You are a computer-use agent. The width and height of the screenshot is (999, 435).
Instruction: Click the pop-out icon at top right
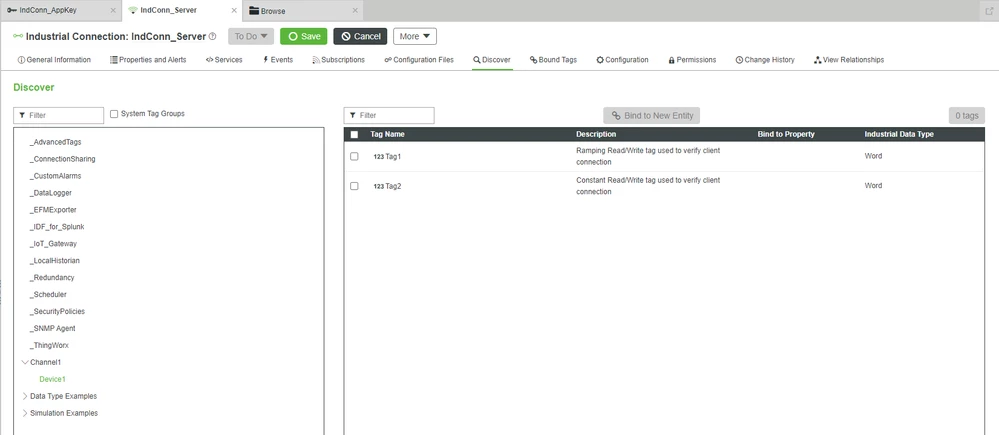pyautogui.click(x=989, y=11)
